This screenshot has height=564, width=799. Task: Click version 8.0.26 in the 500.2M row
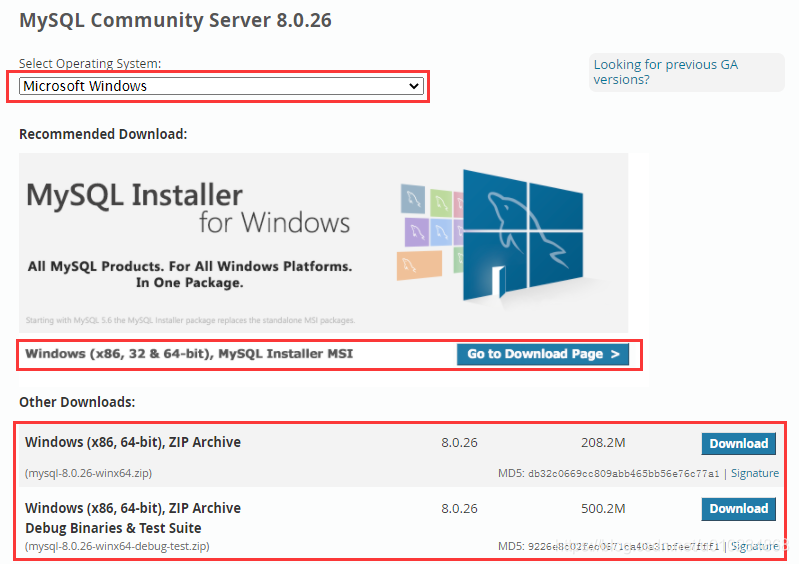[x=459, y=508]
